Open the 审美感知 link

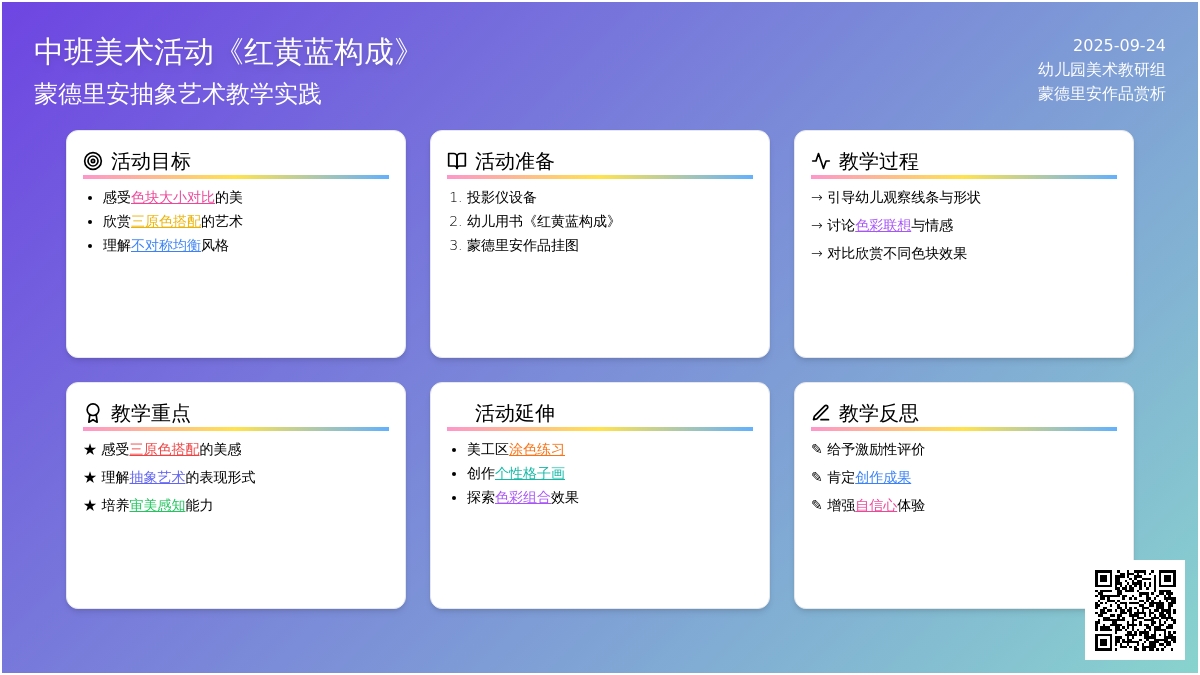[x=157, y=506]
